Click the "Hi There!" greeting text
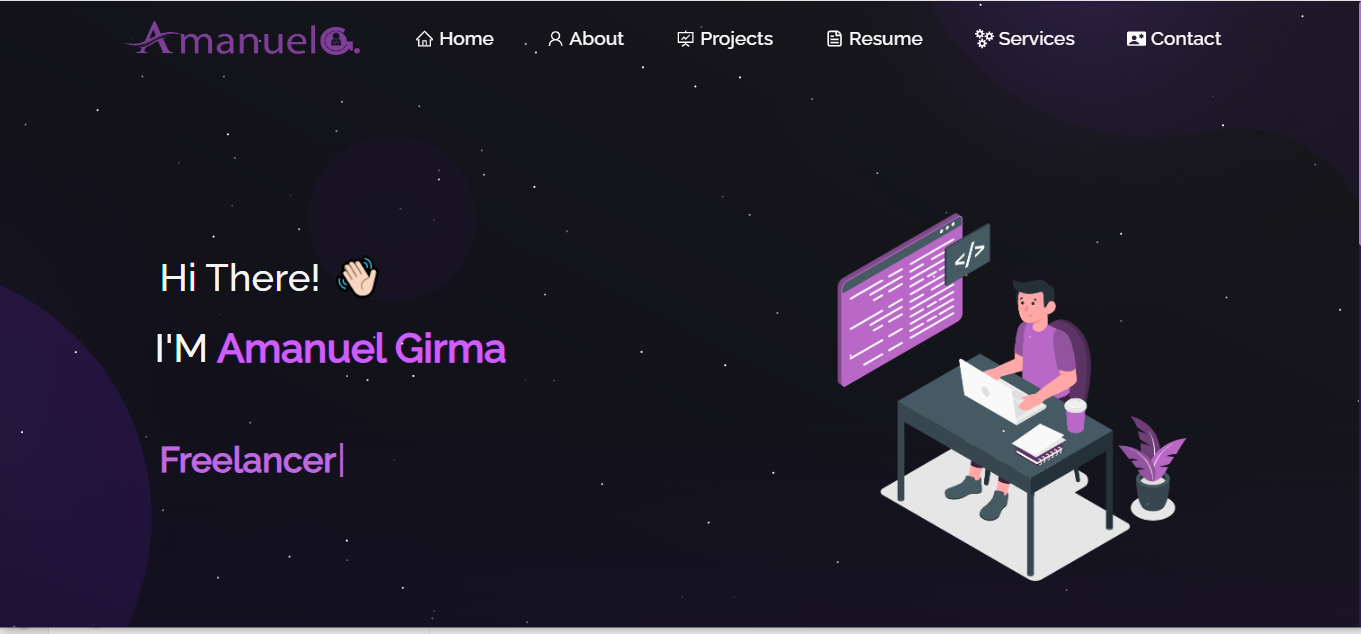 click(240, 277)
